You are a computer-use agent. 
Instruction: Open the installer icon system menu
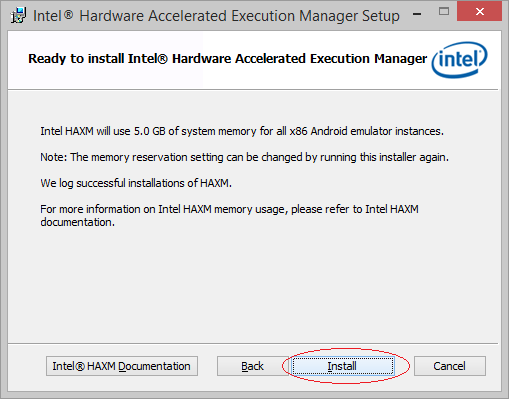point(18,15)
